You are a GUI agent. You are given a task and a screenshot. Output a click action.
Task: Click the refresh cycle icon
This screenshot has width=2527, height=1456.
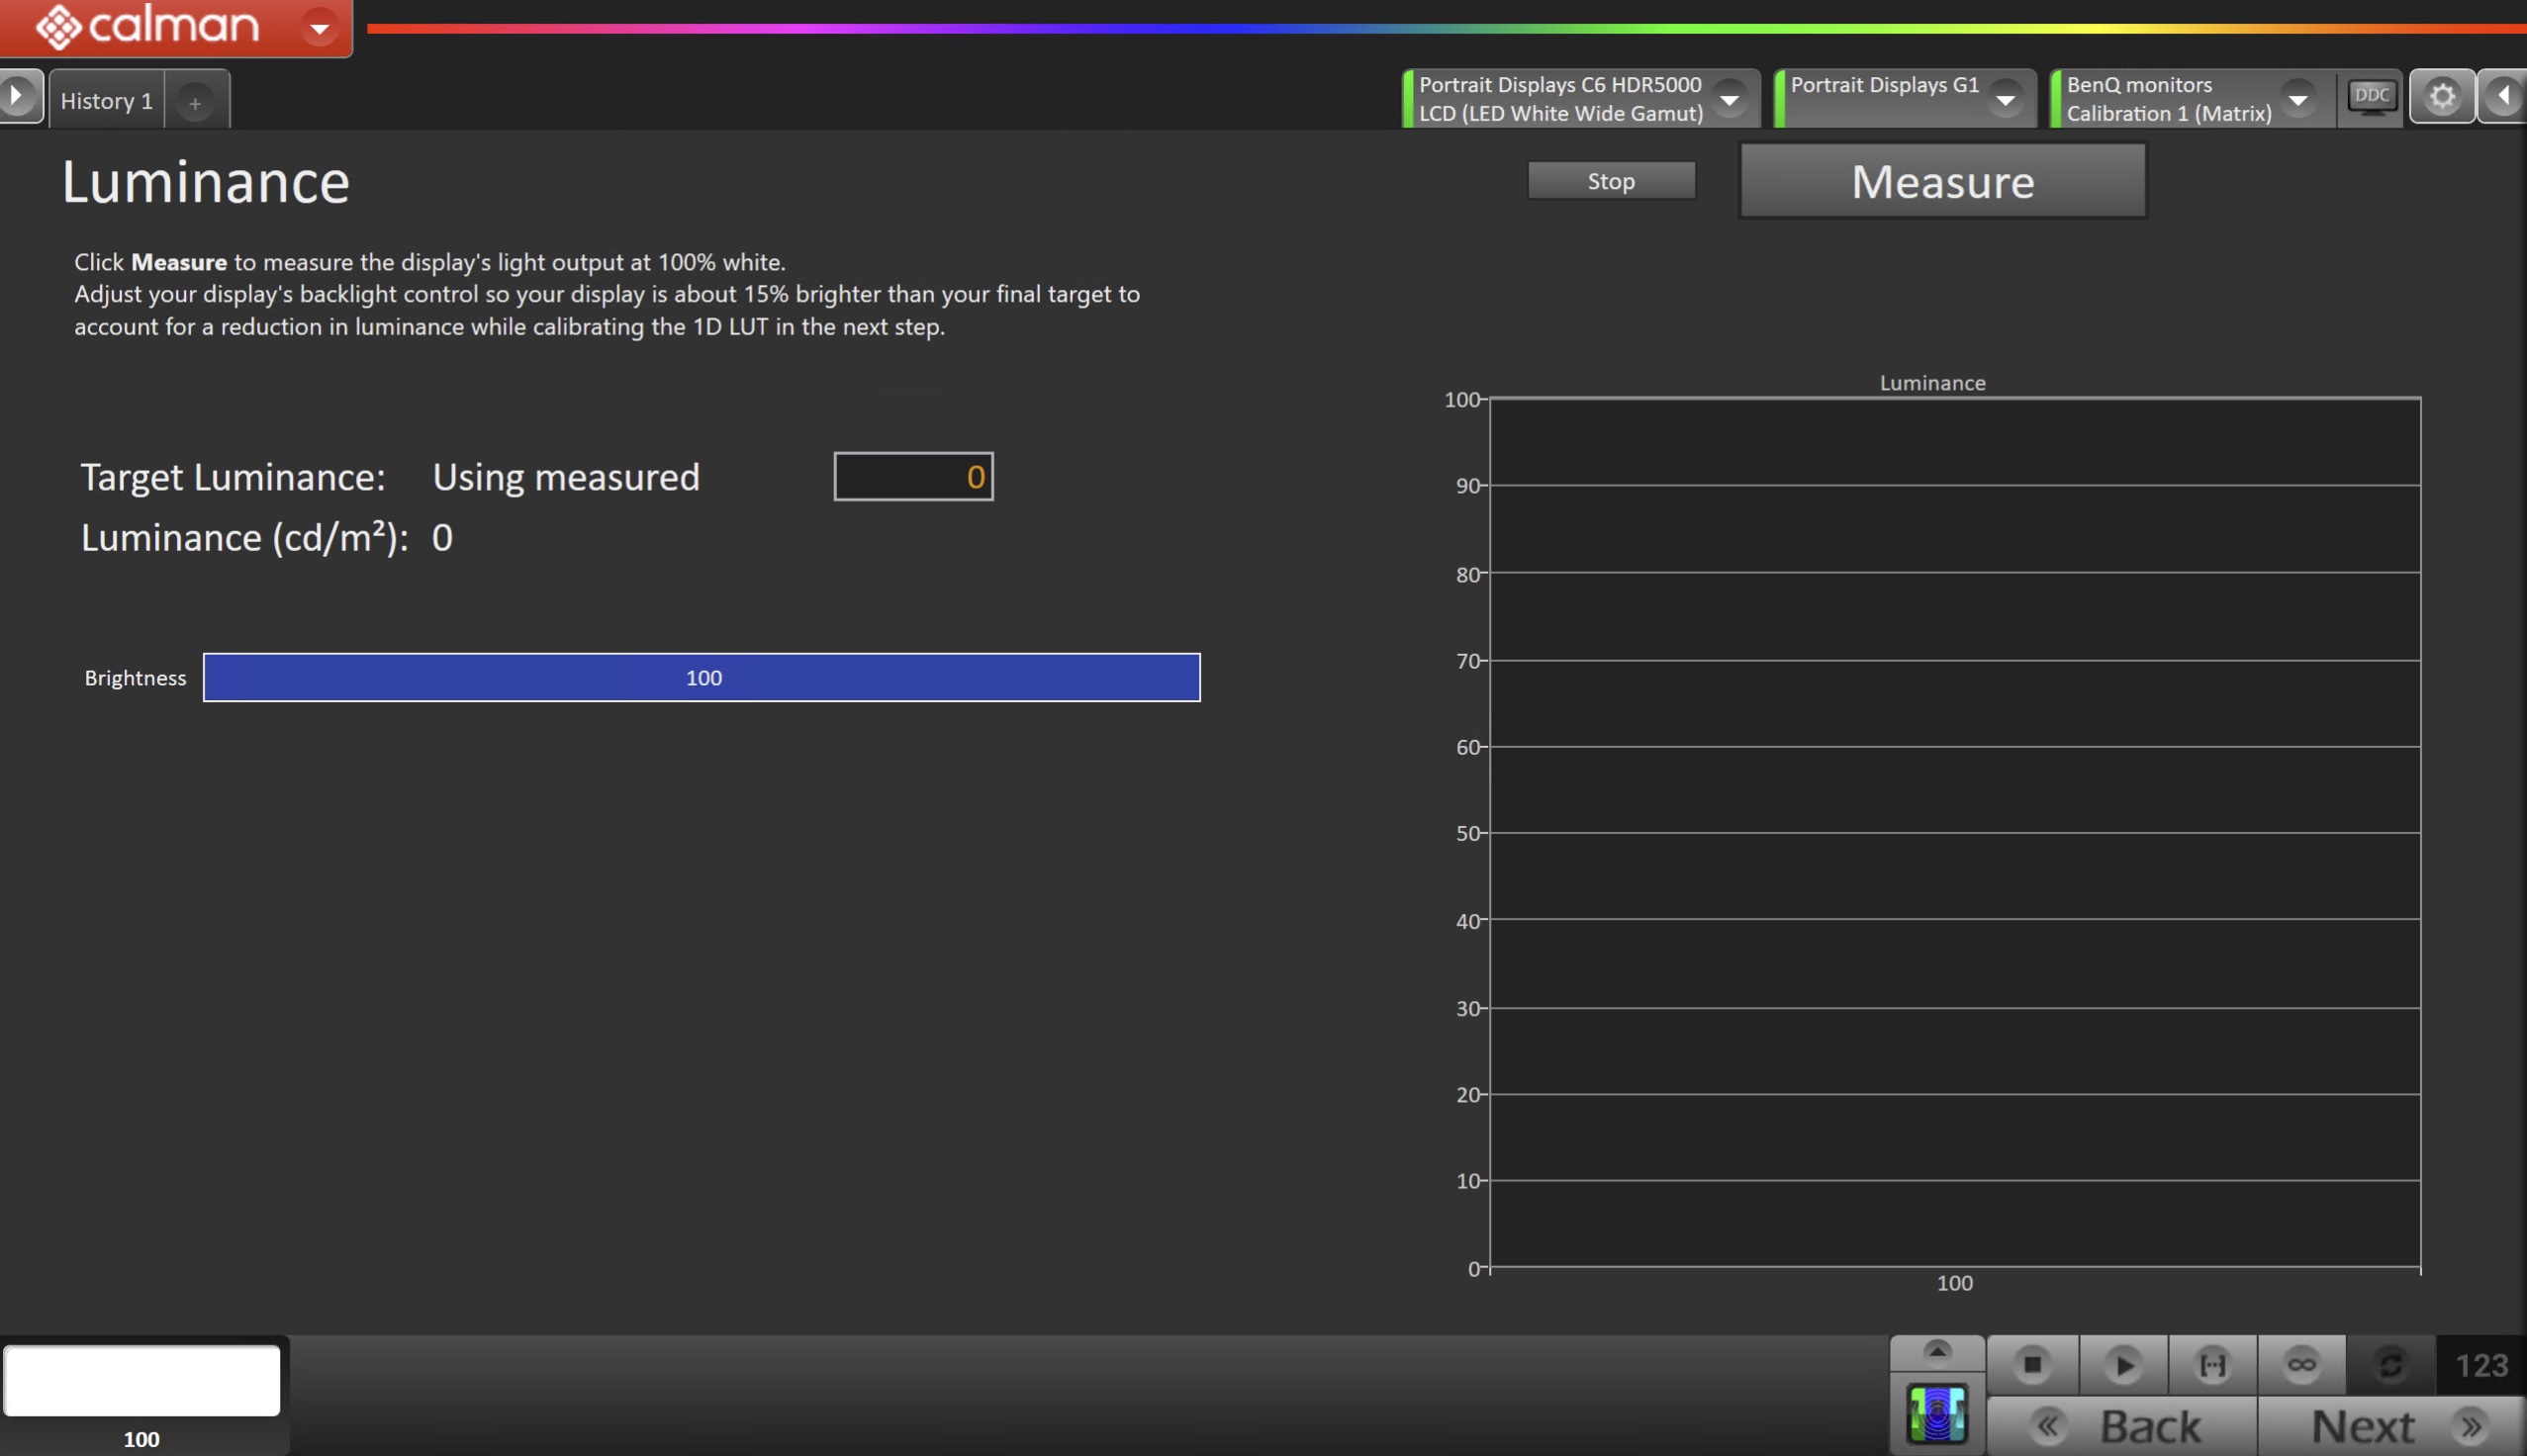2390,1365
